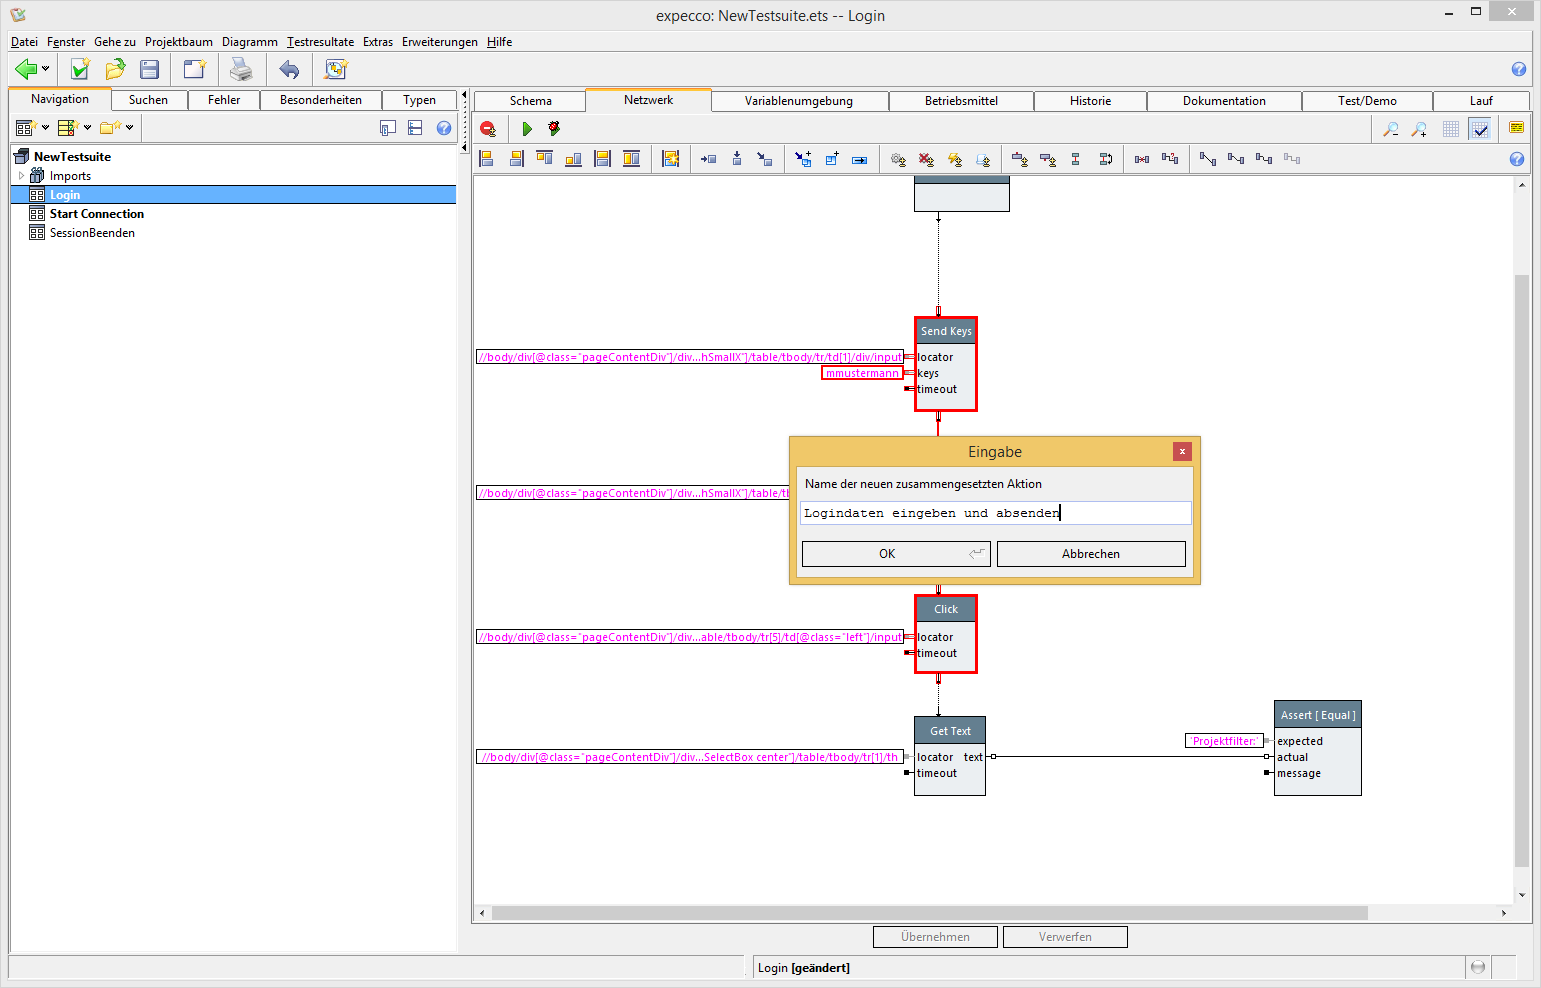Click Abbrechen to cancel the dialog

[1090, 554]
